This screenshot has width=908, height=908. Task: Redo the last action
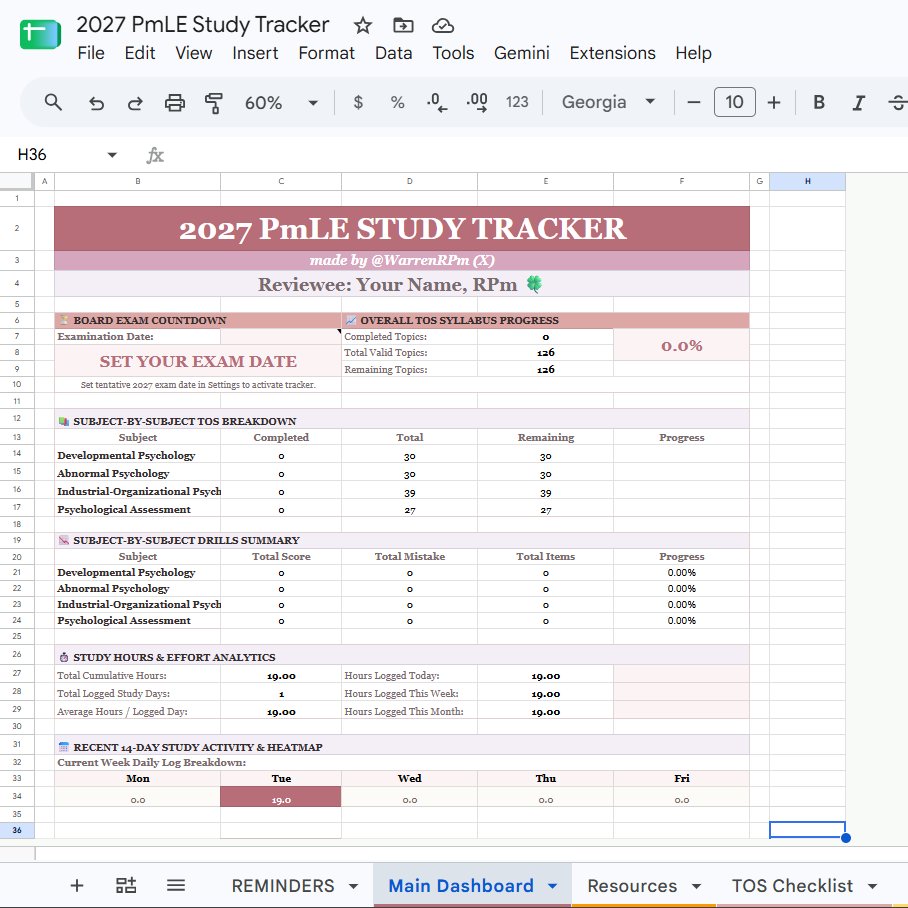click(135, 102)
